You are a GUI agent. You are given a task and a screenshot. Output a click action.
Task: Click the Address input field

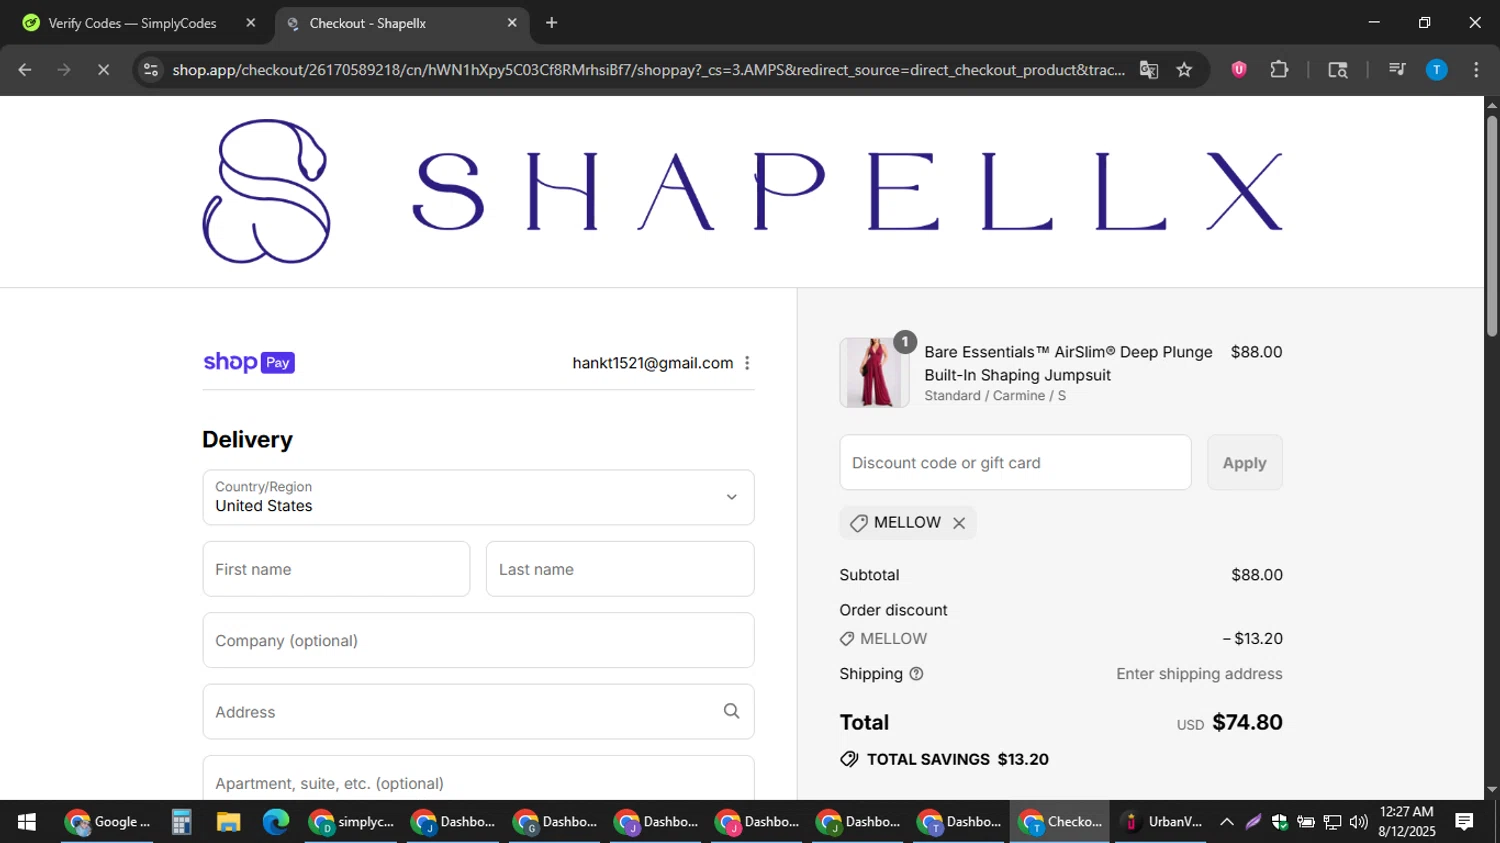[478, 711]
